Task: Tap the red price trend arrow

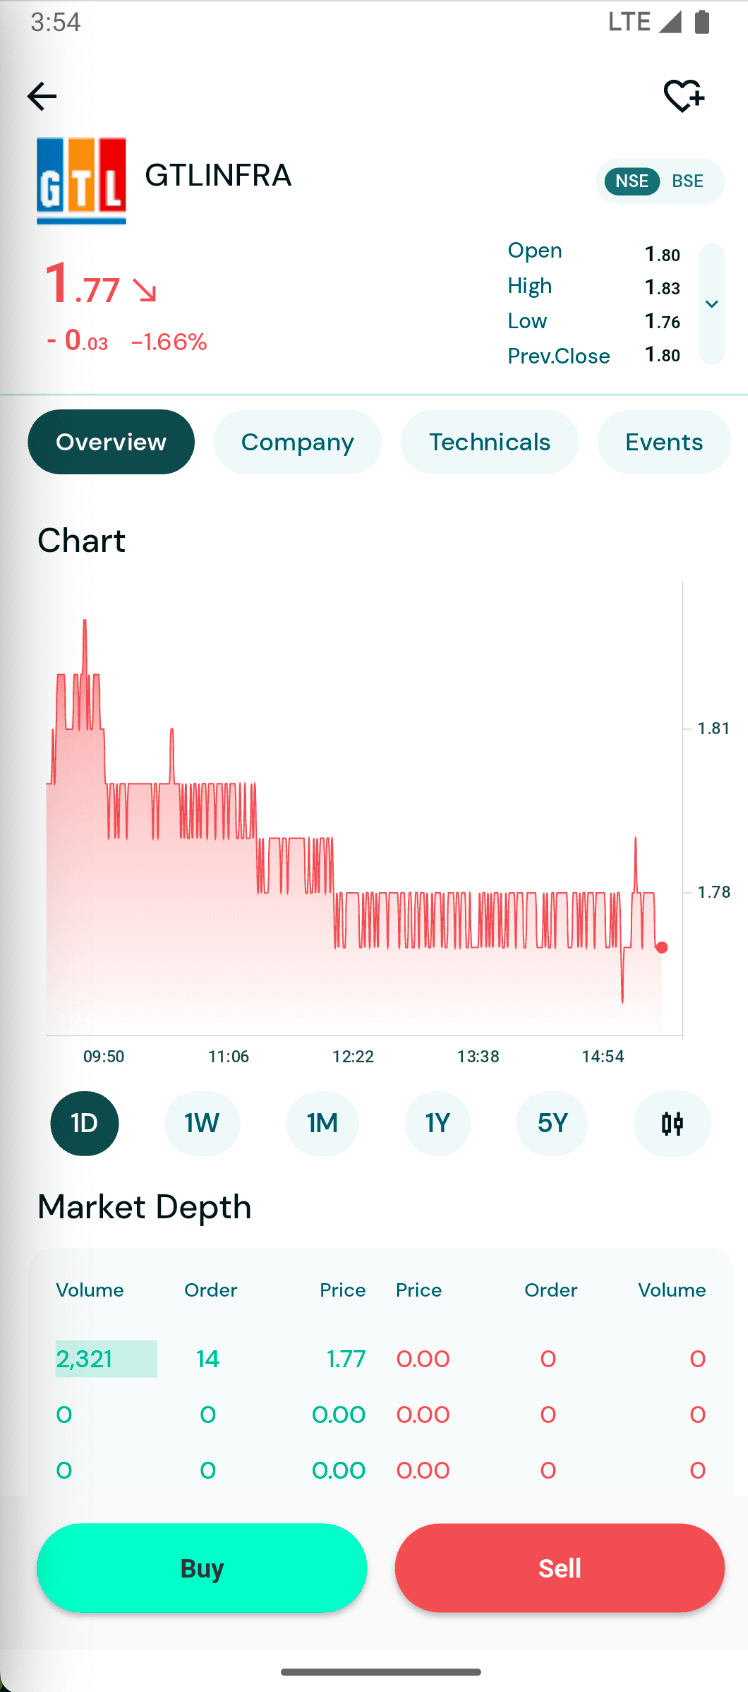Action: tap(145, 291)
